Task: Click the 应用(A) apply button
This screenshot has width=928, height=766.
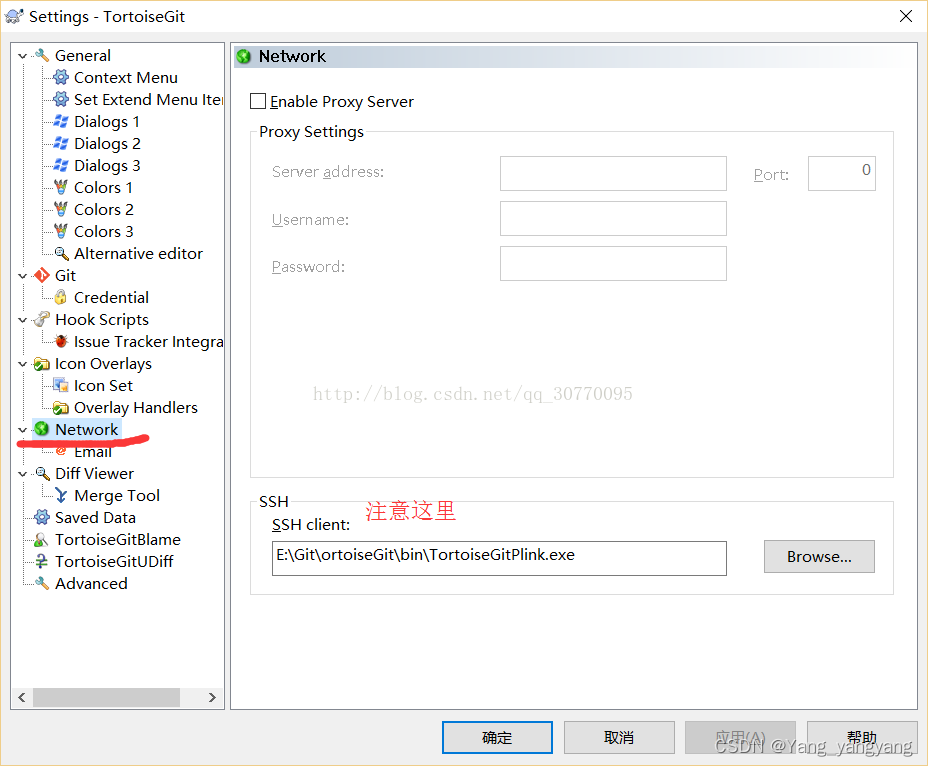Action: (740, 737)
